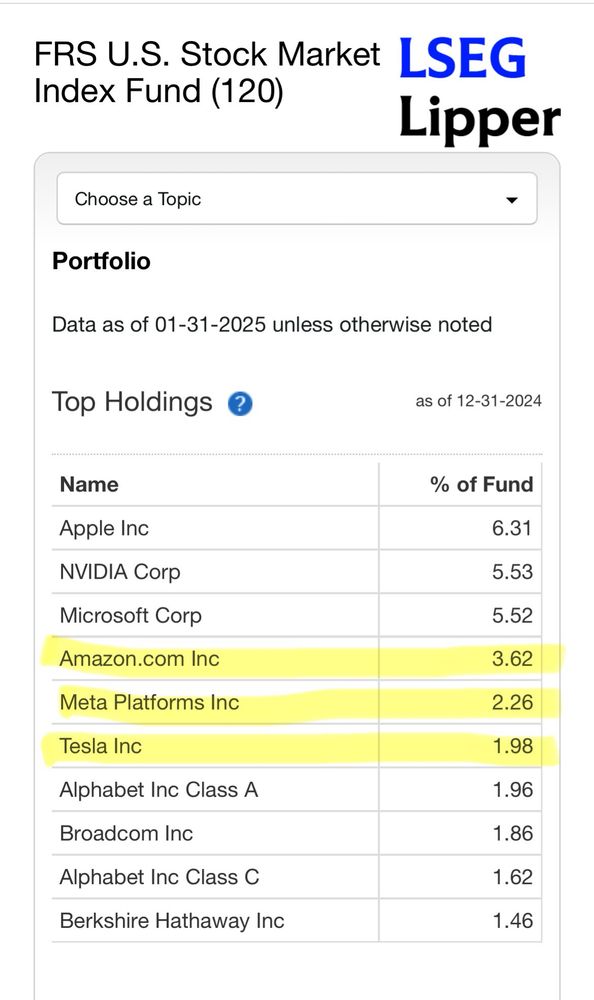The image size is (594, 1000).
Task: Collapse the Choose a Topic selector
Action: (x=297, y=199)
